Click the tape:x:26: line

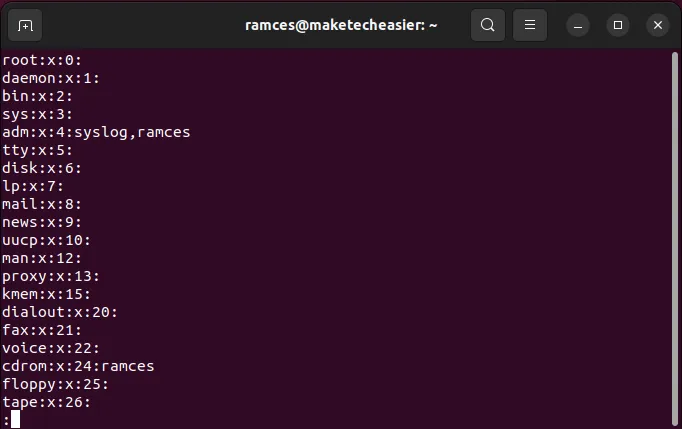pyautogui.click(x=47, y=402)
